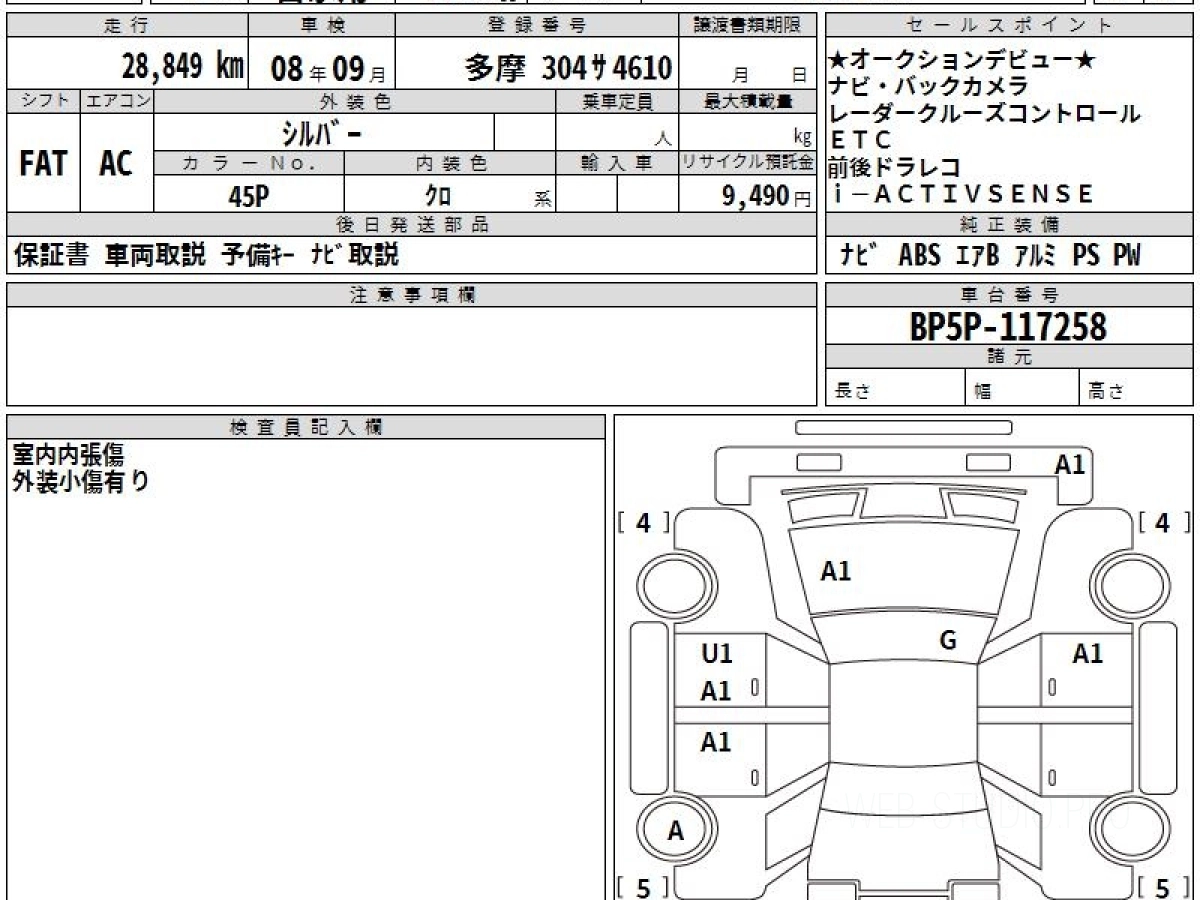The height and width of the screenshot is (900, 1200).
Task: Click the mileage value 28,849 km
Action: [183, 67]
